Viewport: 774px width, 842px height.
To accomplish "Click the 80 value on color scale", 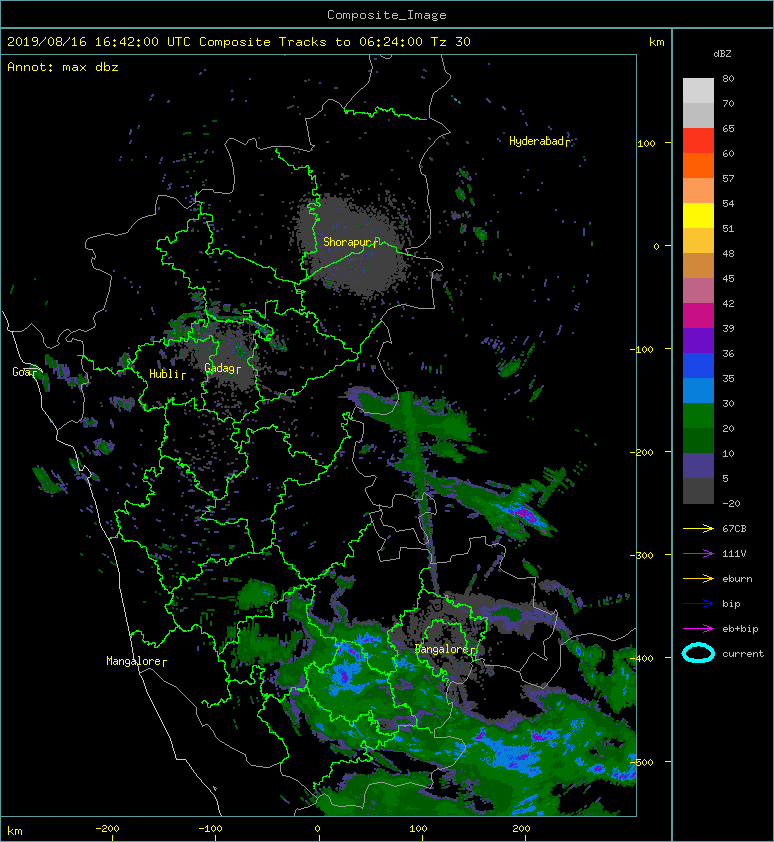I will pos(728,78).
